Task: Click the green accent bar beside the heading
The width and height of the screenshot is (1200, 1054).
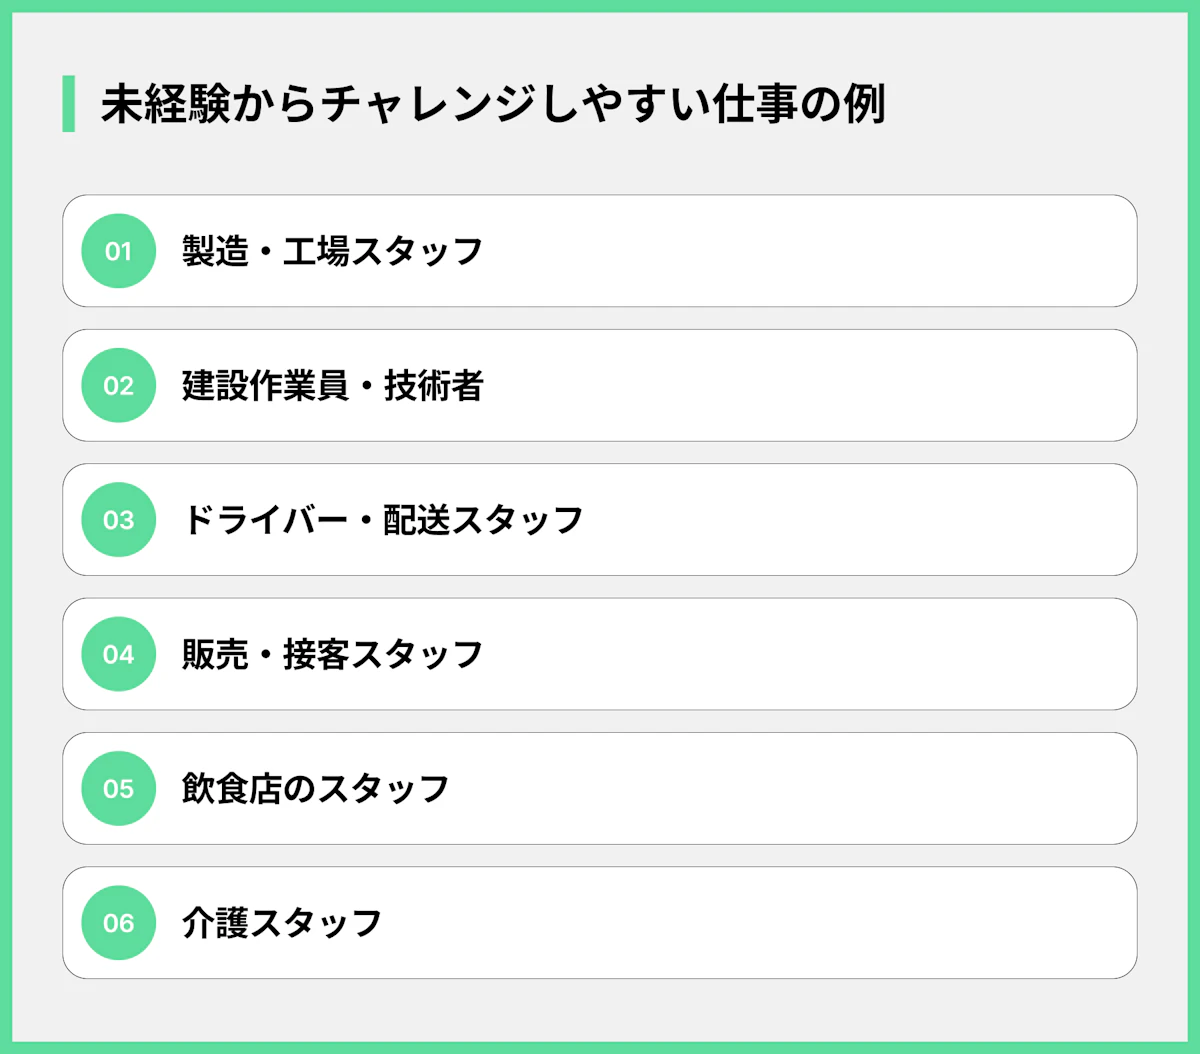Action: click(x=68, y=104)
